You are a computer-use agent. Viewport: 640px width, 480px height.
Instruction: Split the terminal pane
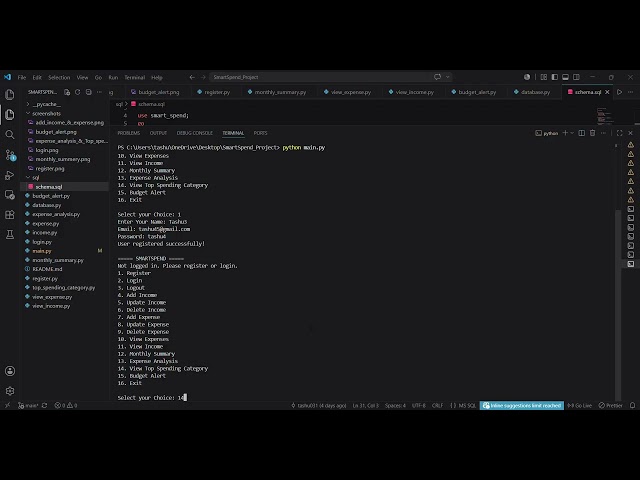click(x=582, y=133)
